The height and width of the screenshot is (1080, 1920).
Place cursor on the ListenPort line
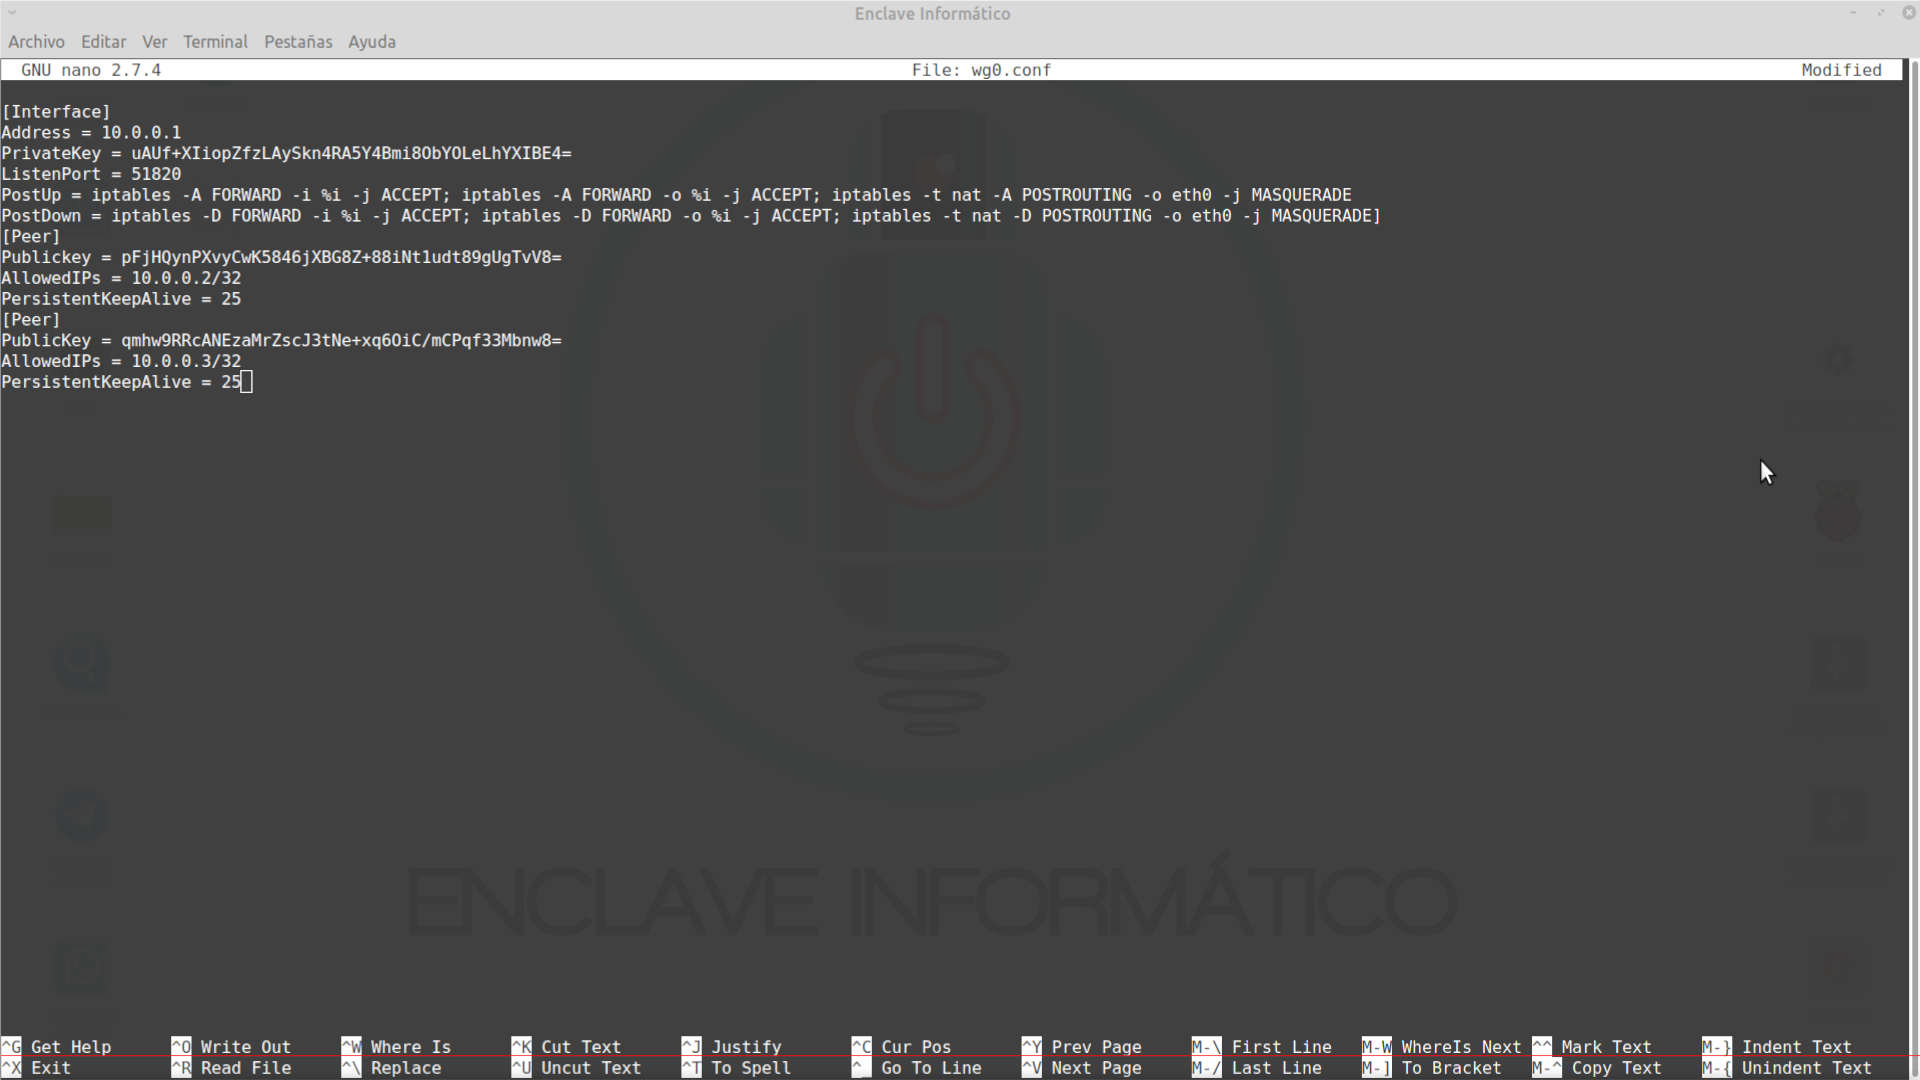click(x=91, y=174)
